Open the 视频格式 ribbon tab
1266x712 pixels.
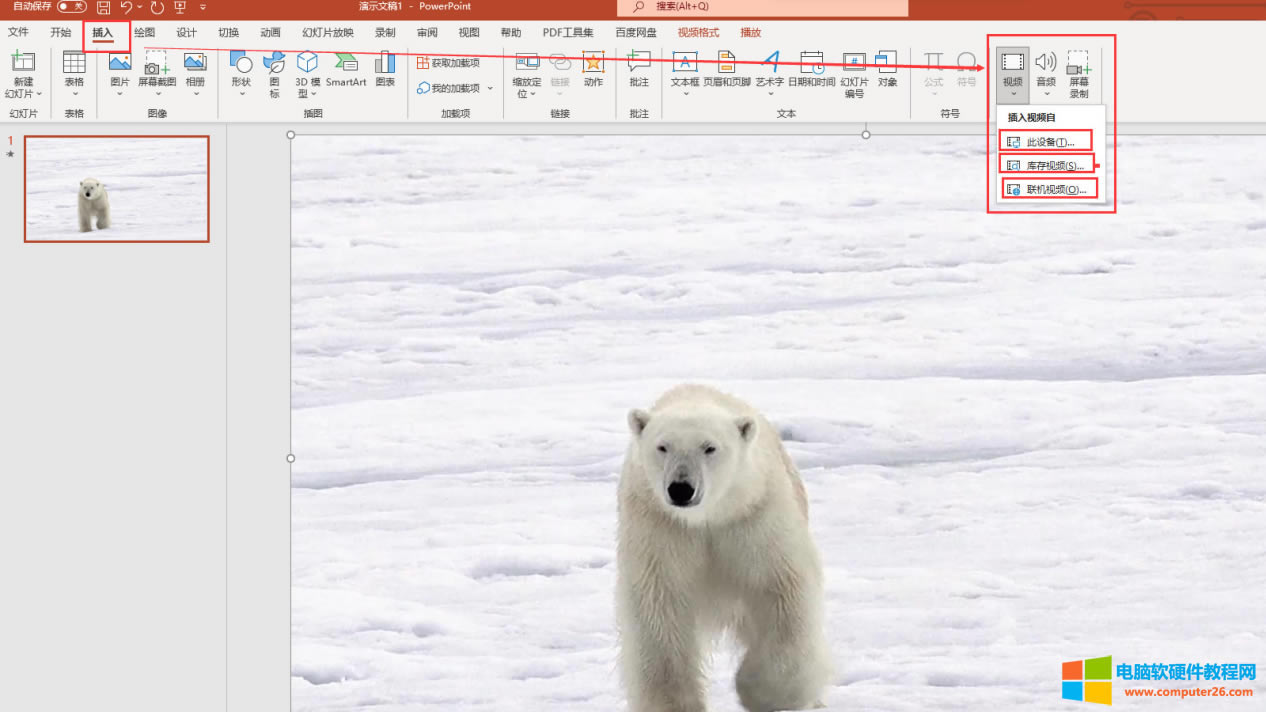tap(698, 32)
